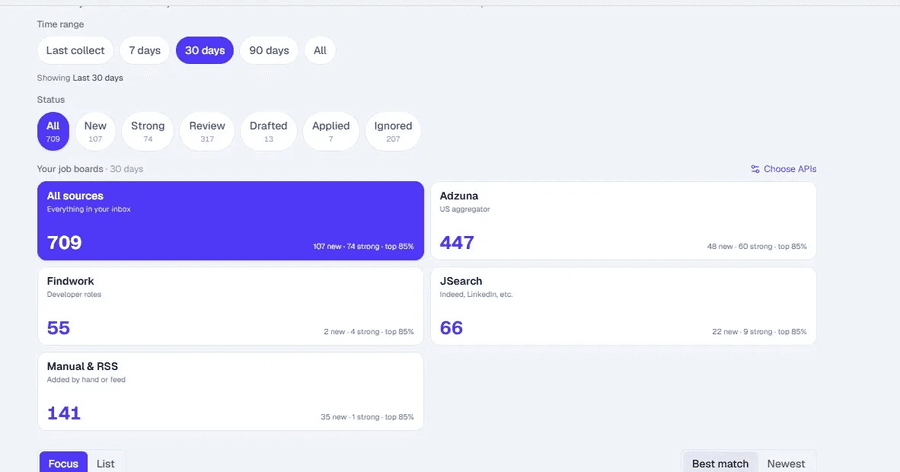Click the 'Your job boards · 30 days' label
The width and height of the screenshot is (900, 472).
90,169
